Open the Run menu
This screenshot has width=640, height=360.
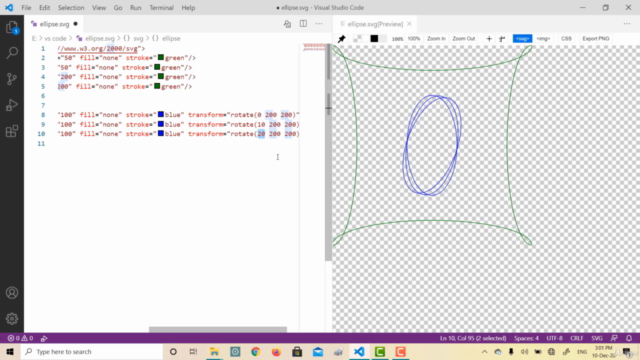tap(136, 7)
